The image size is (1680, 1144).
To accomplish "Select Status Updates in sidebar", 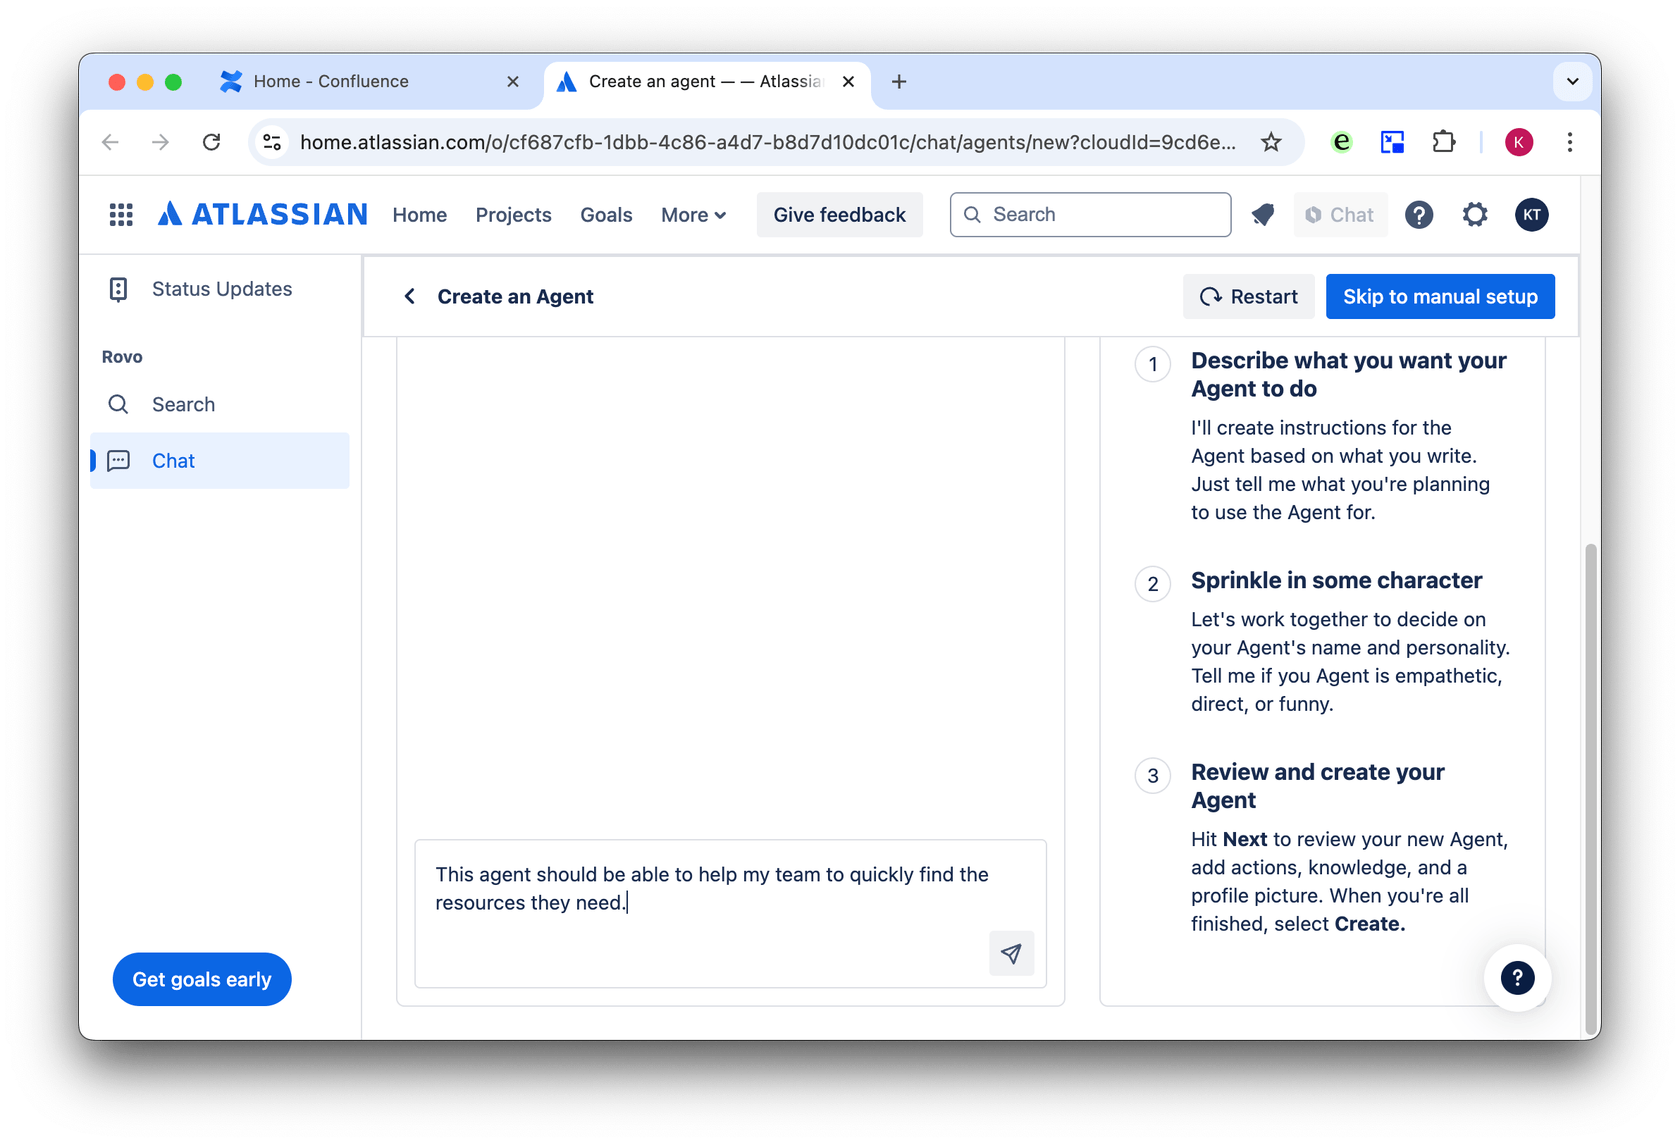I will click(x=221, y=289).
